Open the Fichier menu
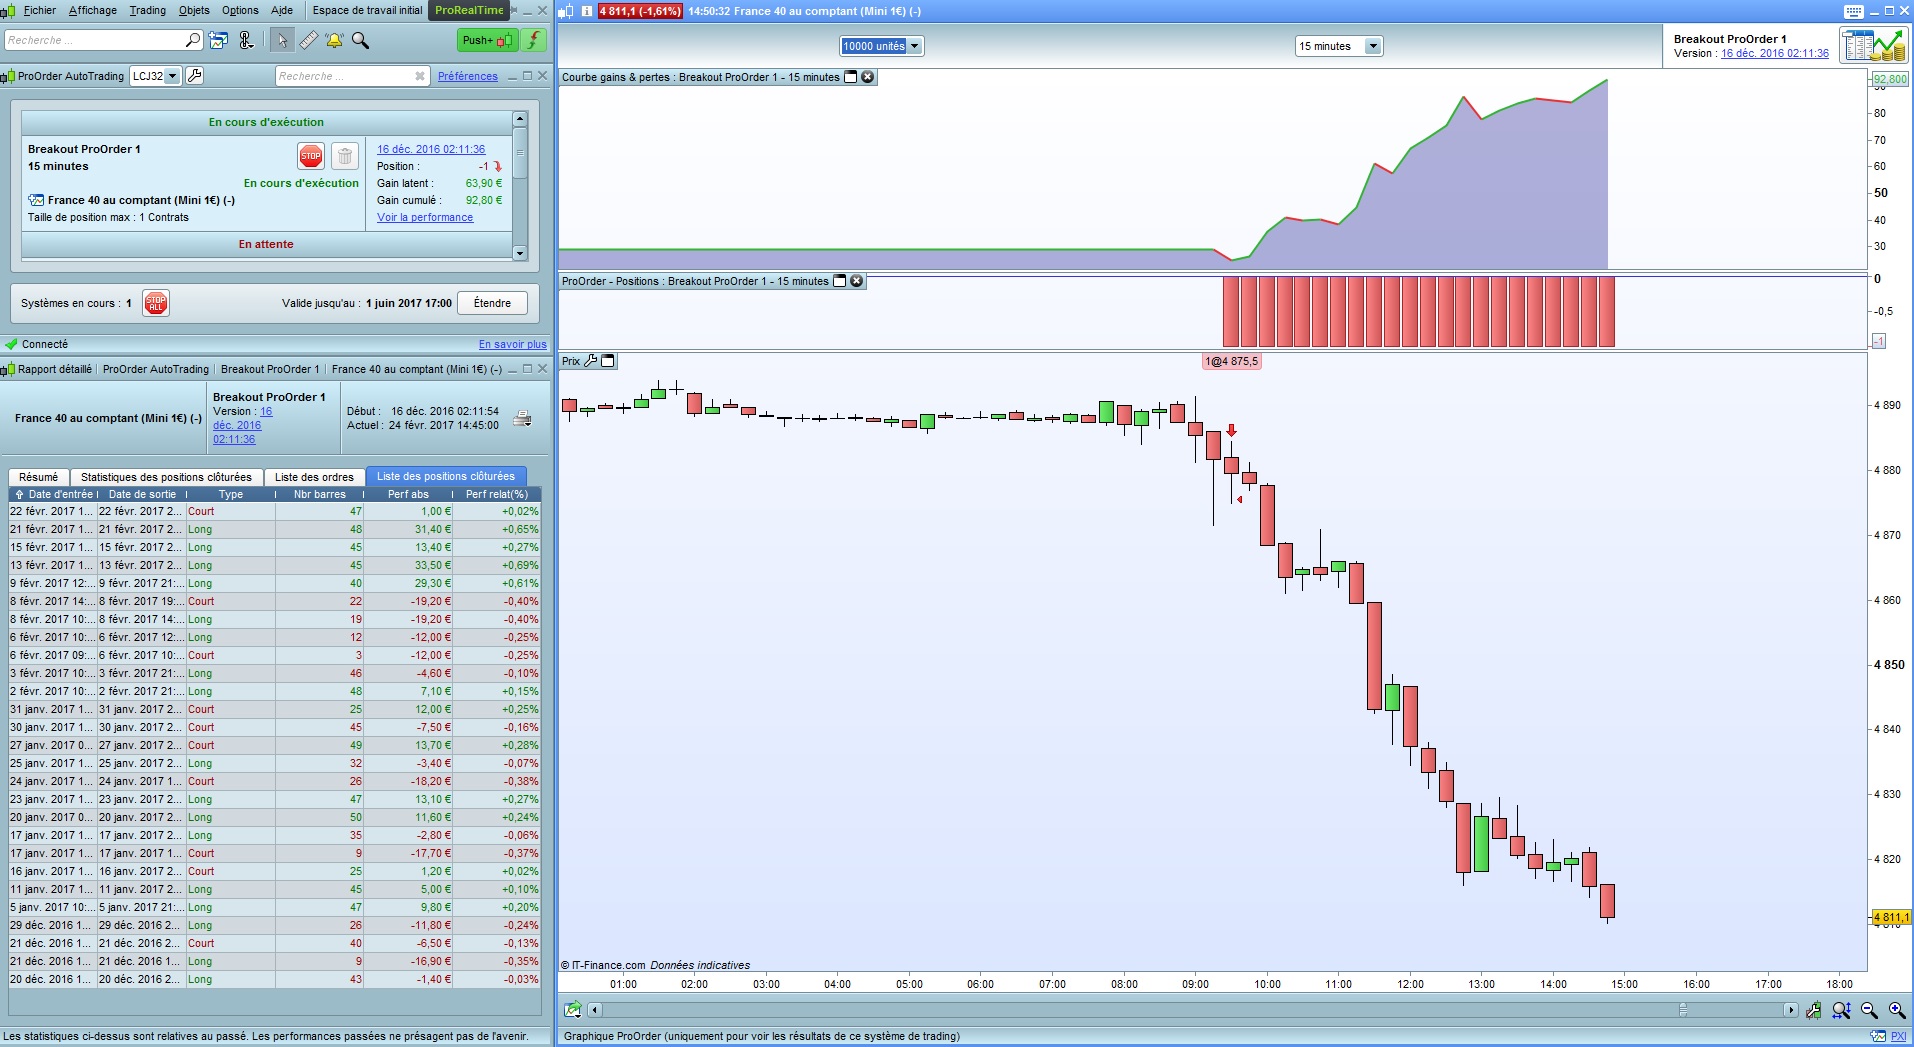 40,10
